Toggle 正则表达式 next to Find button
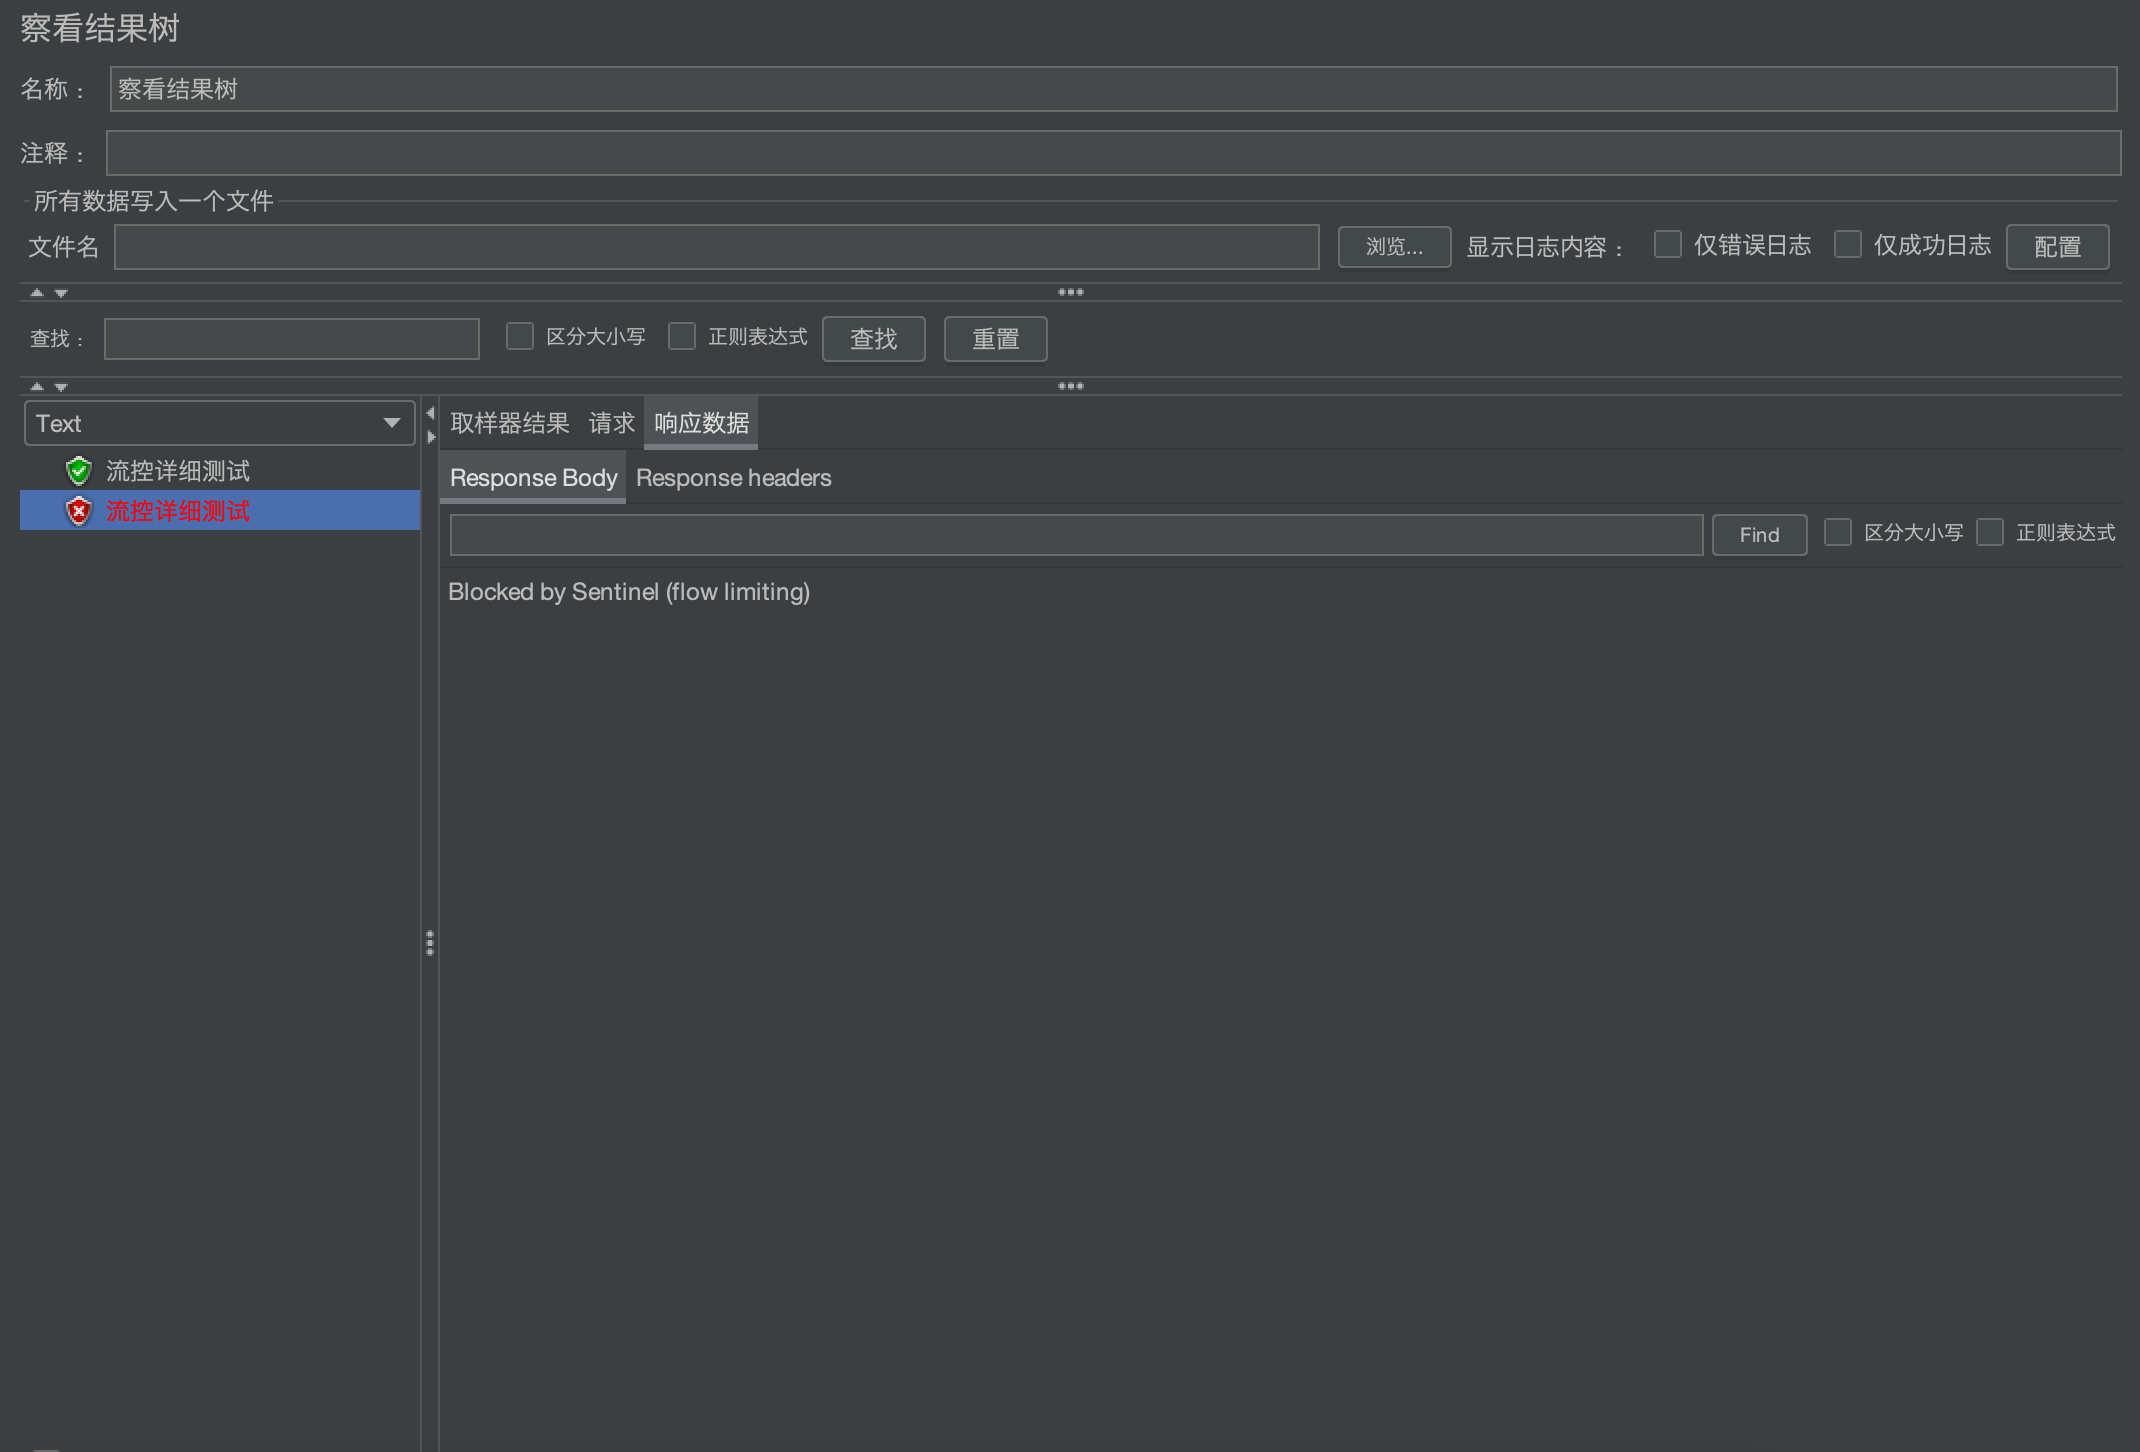The image size is (2140, 1452). [1989, 532]
